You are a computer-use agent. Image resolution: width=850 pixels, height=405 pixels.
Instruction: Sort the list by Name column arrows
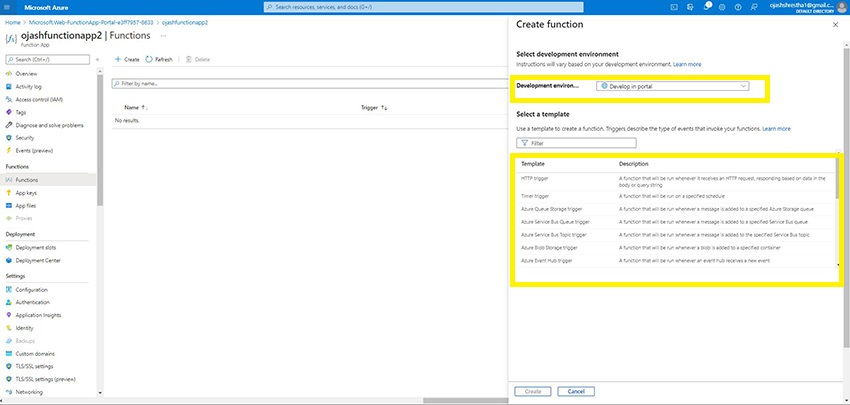(145, 108)
